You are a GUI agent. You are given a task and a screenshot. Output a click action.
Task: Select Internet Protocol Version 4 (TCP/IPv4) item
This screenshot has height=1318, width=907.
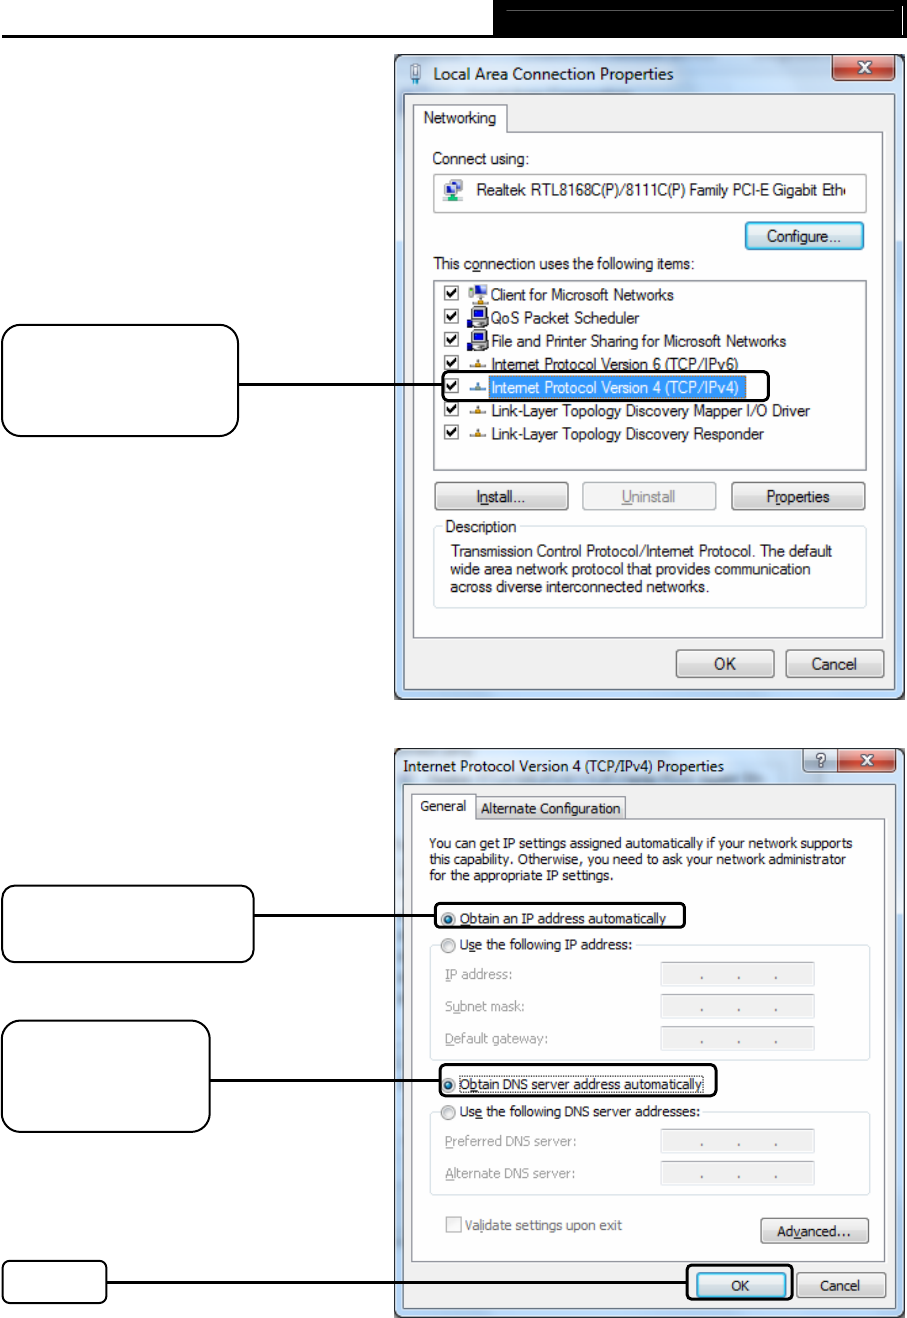tap(614, 387)
